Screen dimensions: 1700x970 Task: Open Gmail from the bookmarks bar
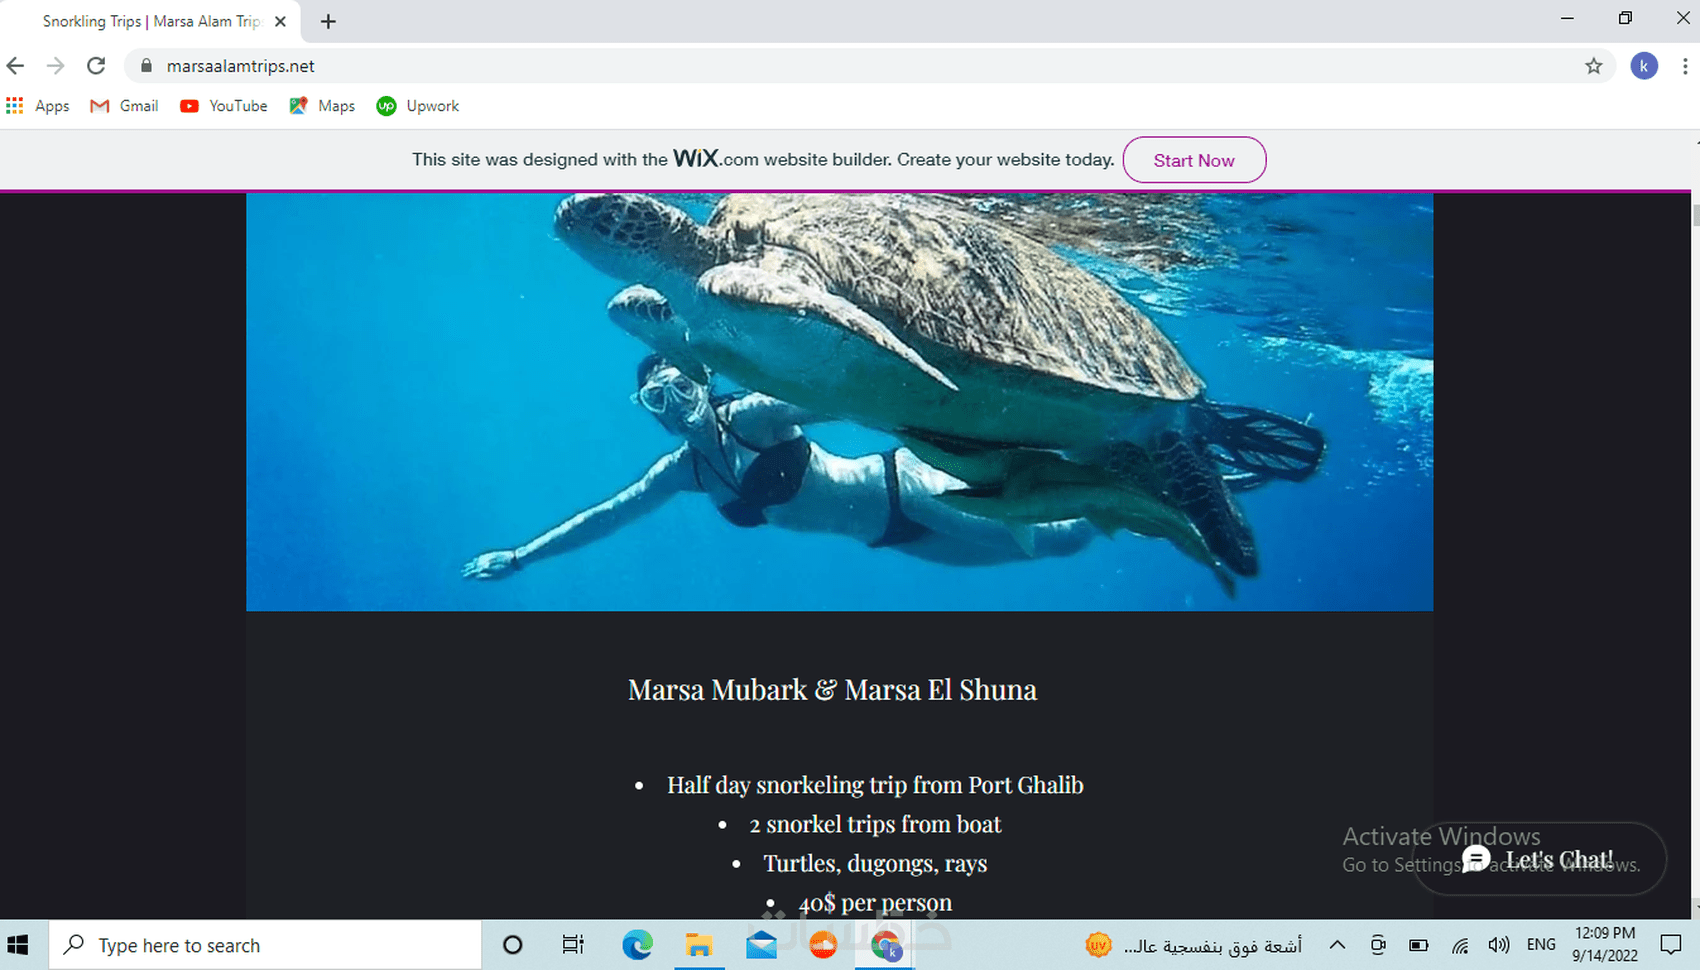pyautogui.click(x=123, y=106)
